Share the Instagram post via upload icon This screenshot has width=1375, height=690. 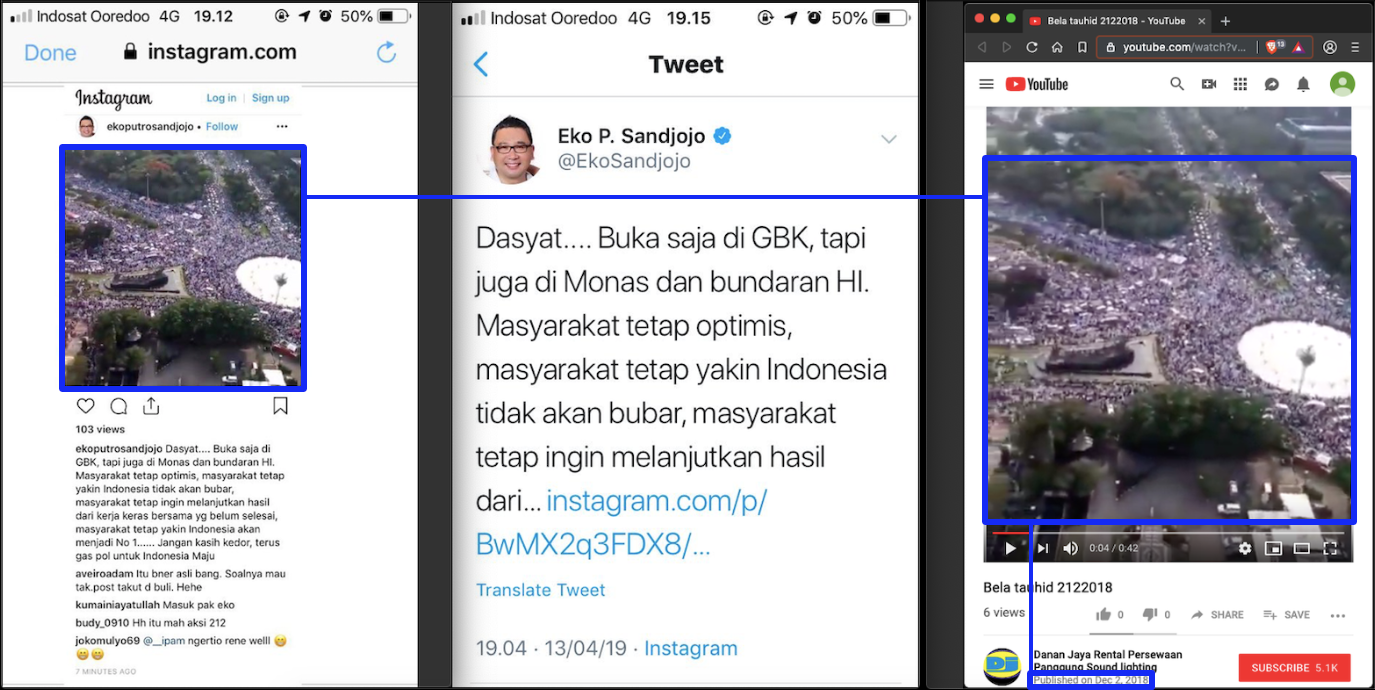click(x=151, y=405)
